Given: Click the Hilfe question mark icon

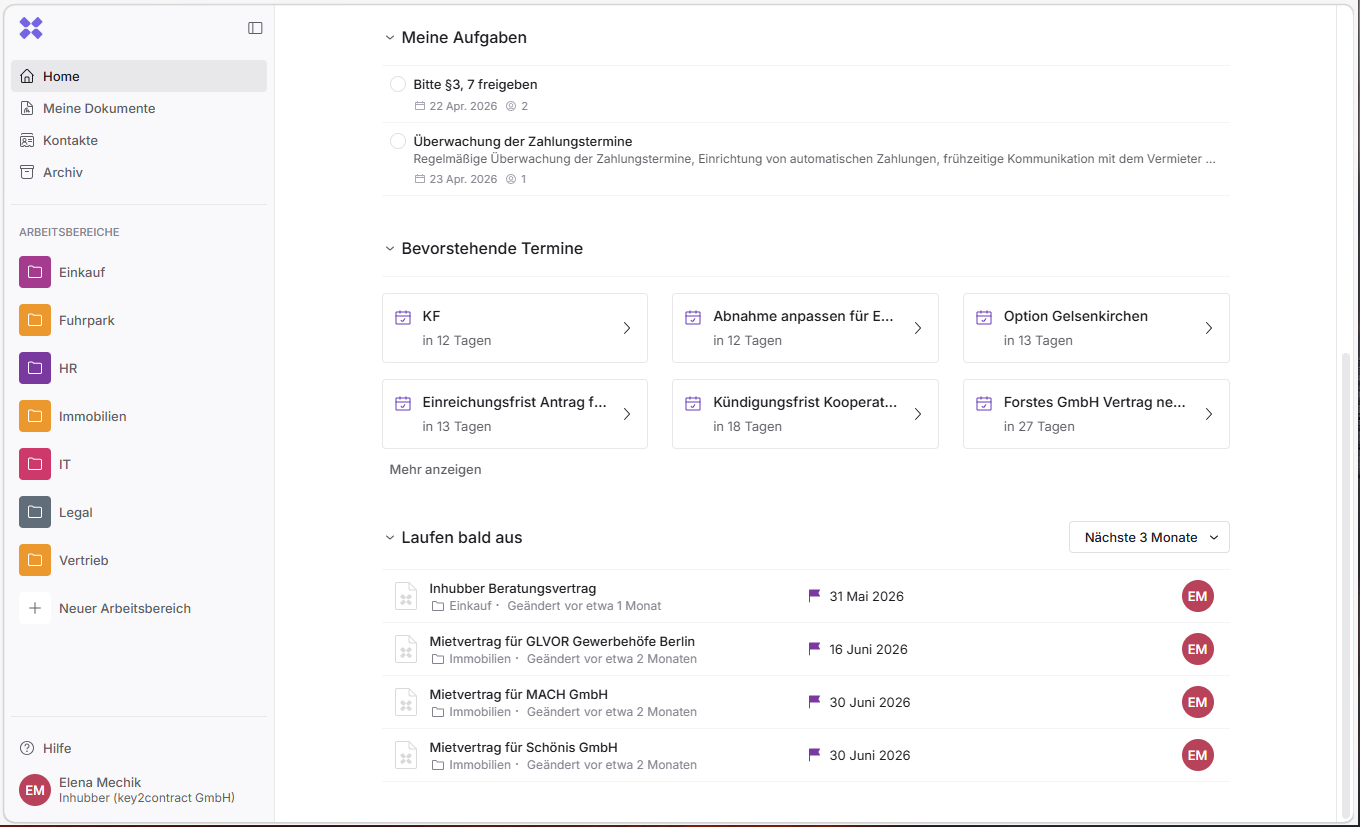Looking at the screenshot, I should click(27, 748).
